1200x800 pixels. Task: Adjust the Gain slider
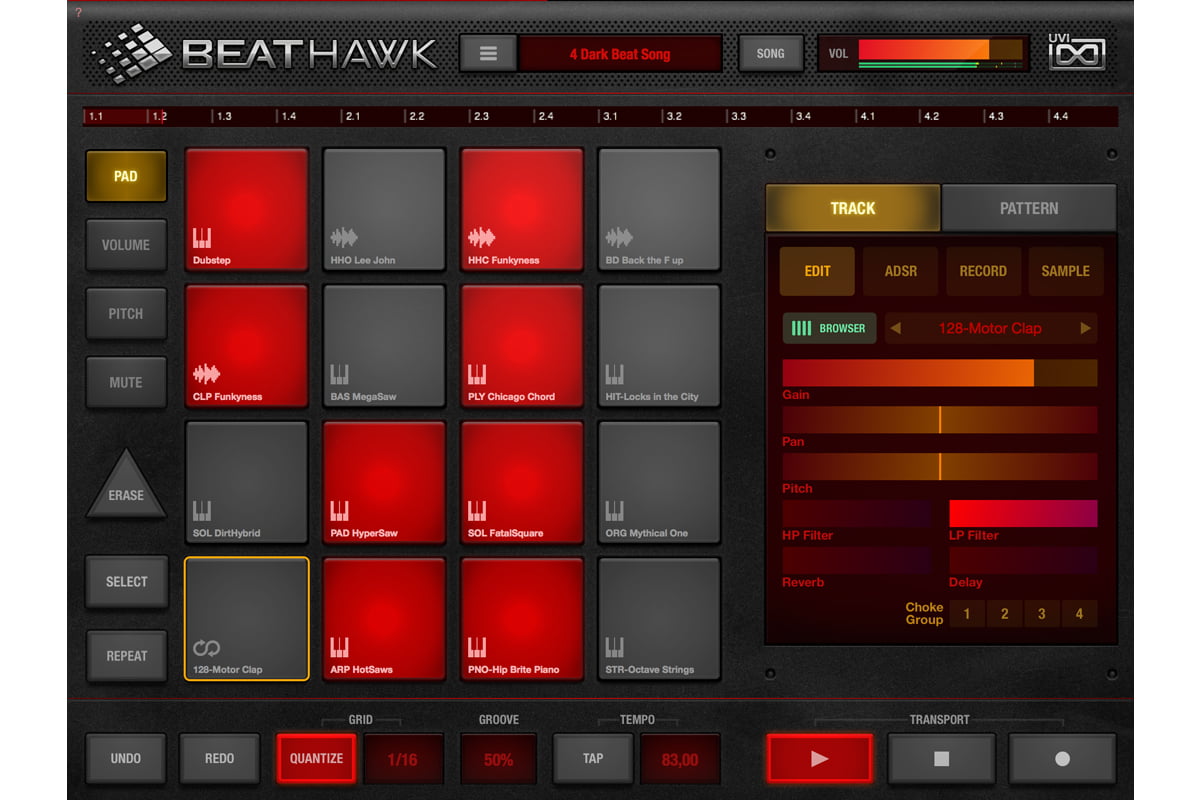(x=940, y=373)
